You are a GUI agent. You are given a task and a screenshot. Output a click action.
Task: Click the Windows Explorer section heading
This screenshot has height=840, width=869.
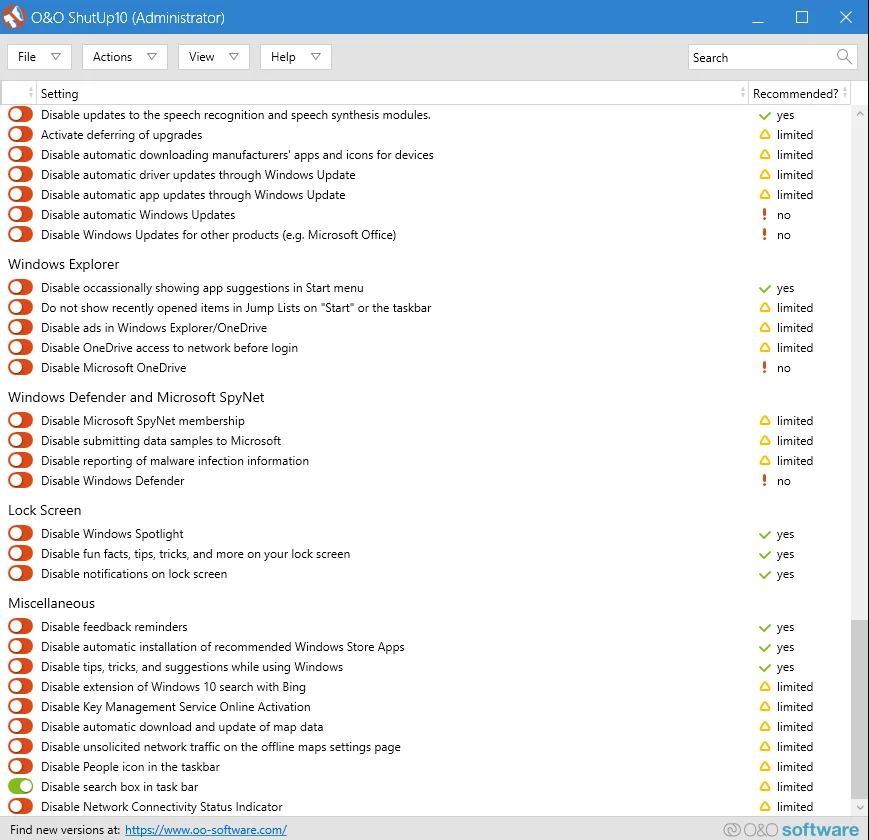(64, 264)
